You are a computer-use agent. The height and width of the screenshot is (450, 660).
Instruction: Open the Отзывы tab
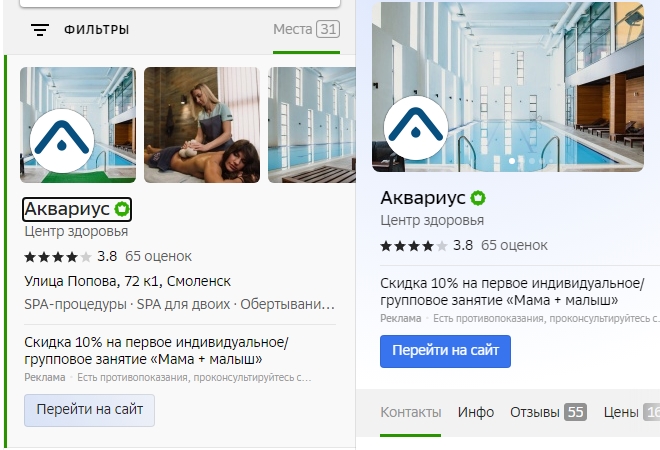tap(548, 412)
